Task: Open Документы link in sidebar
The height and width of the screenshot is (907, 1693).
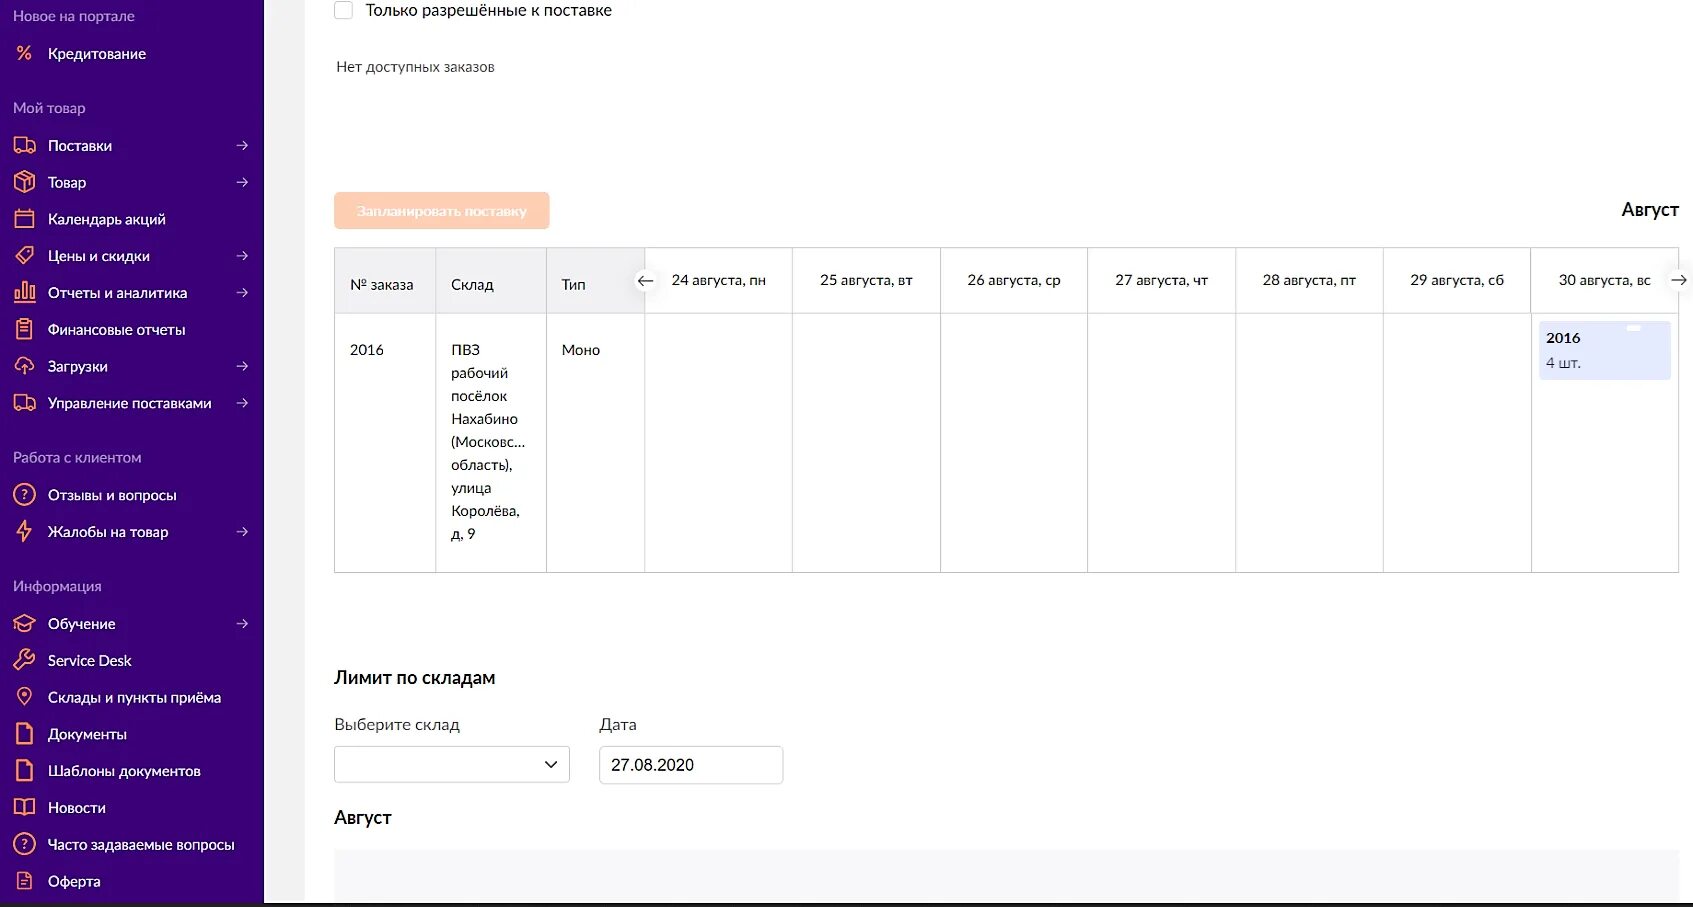Action: click(x=87, y=734)
